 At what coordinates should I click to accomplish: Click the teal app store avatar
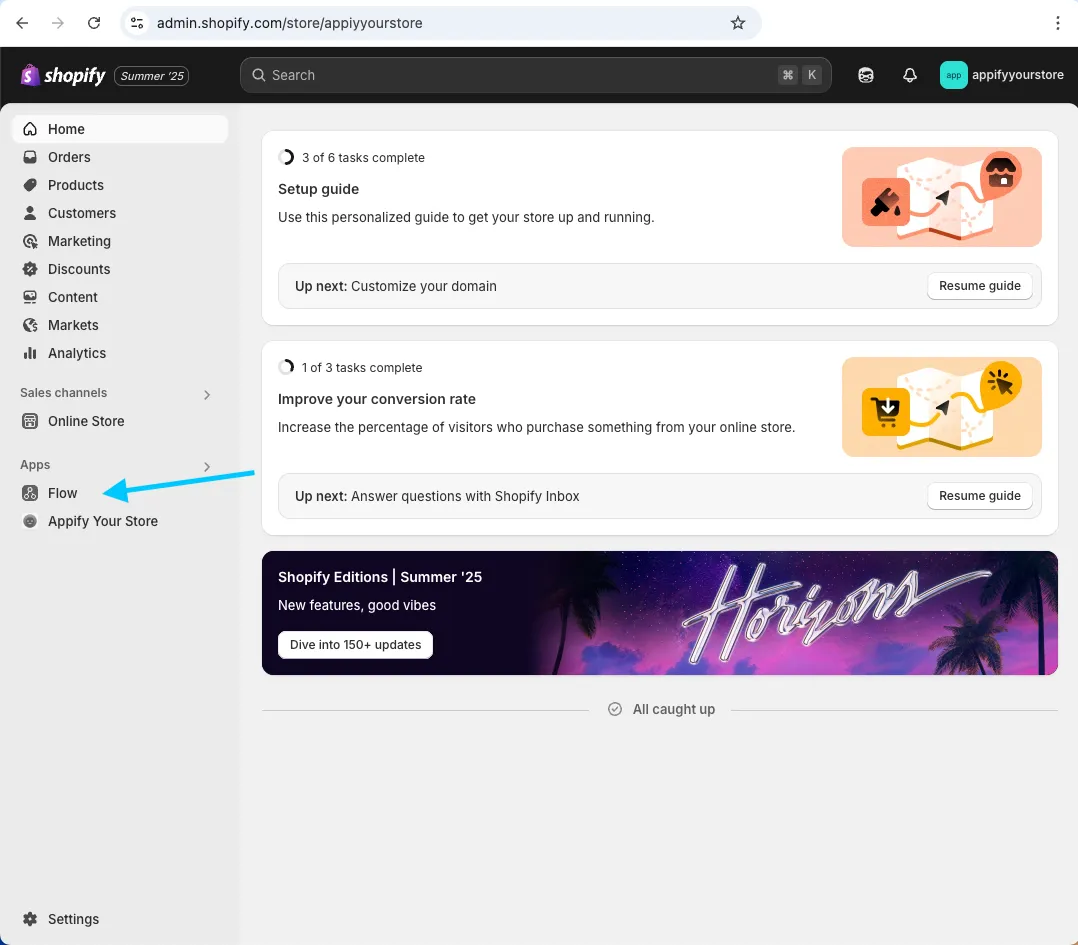(x=953, y=75)
